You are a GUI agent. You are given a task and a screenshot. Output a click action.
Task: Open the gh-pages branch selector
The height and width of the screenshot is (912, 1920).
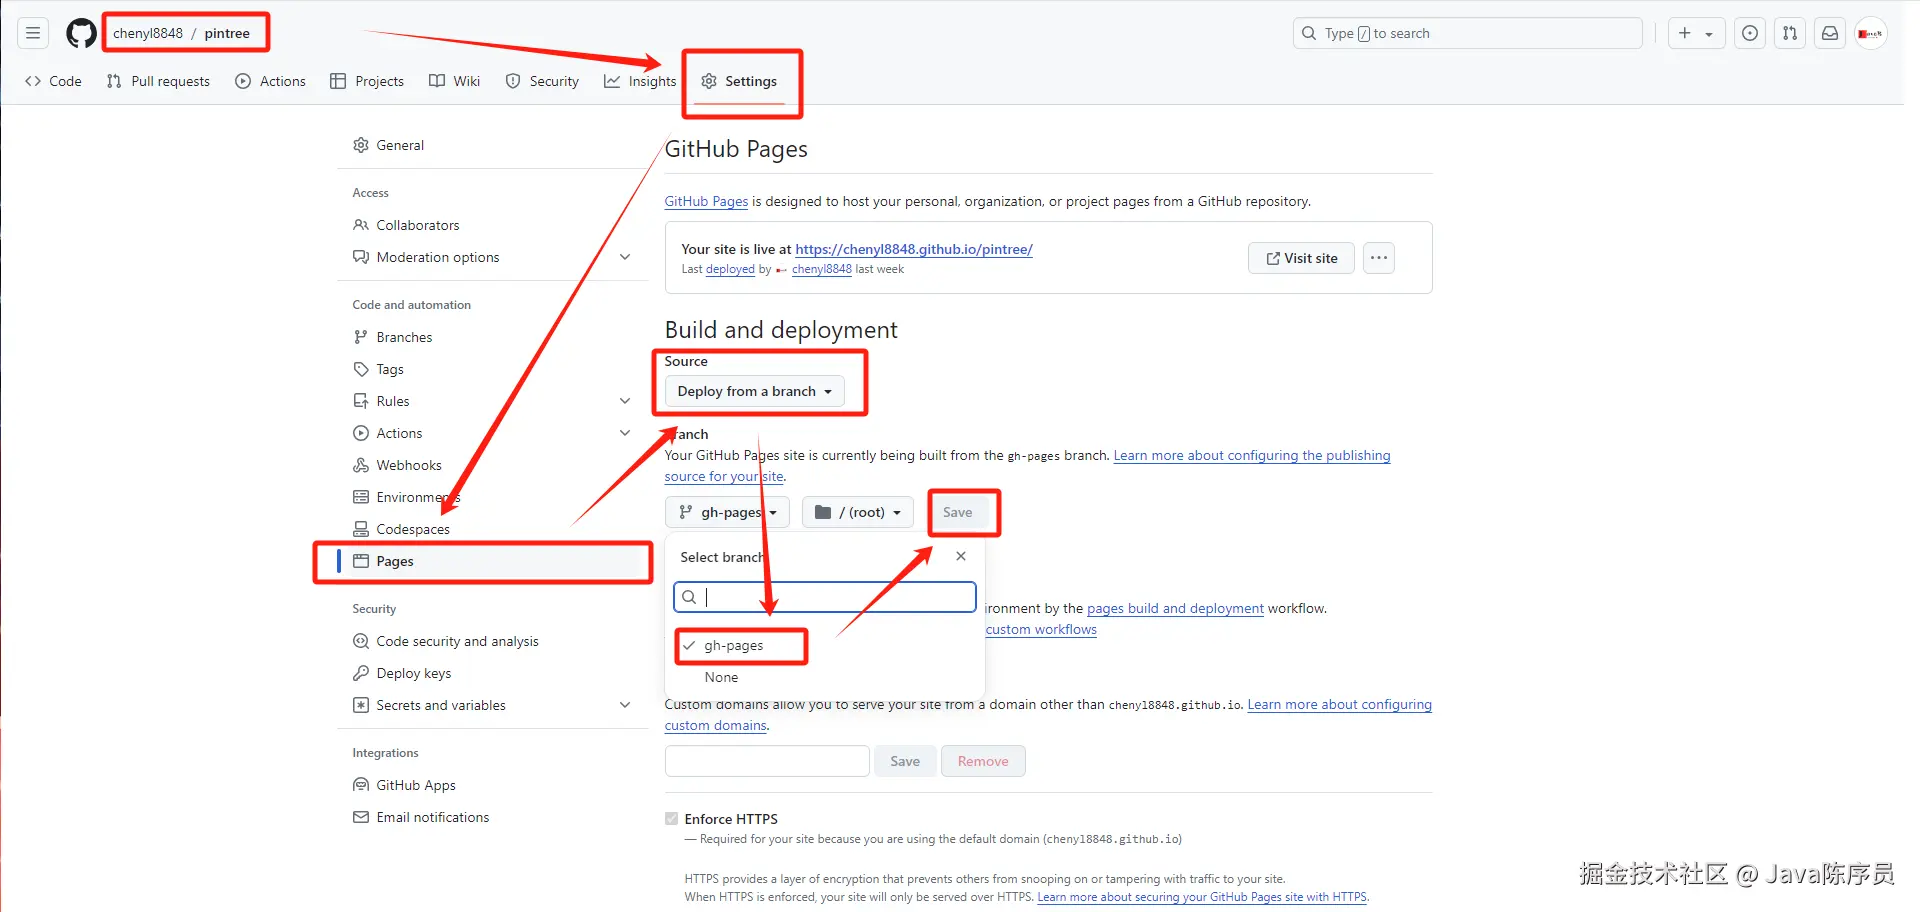tap(728, 512)
